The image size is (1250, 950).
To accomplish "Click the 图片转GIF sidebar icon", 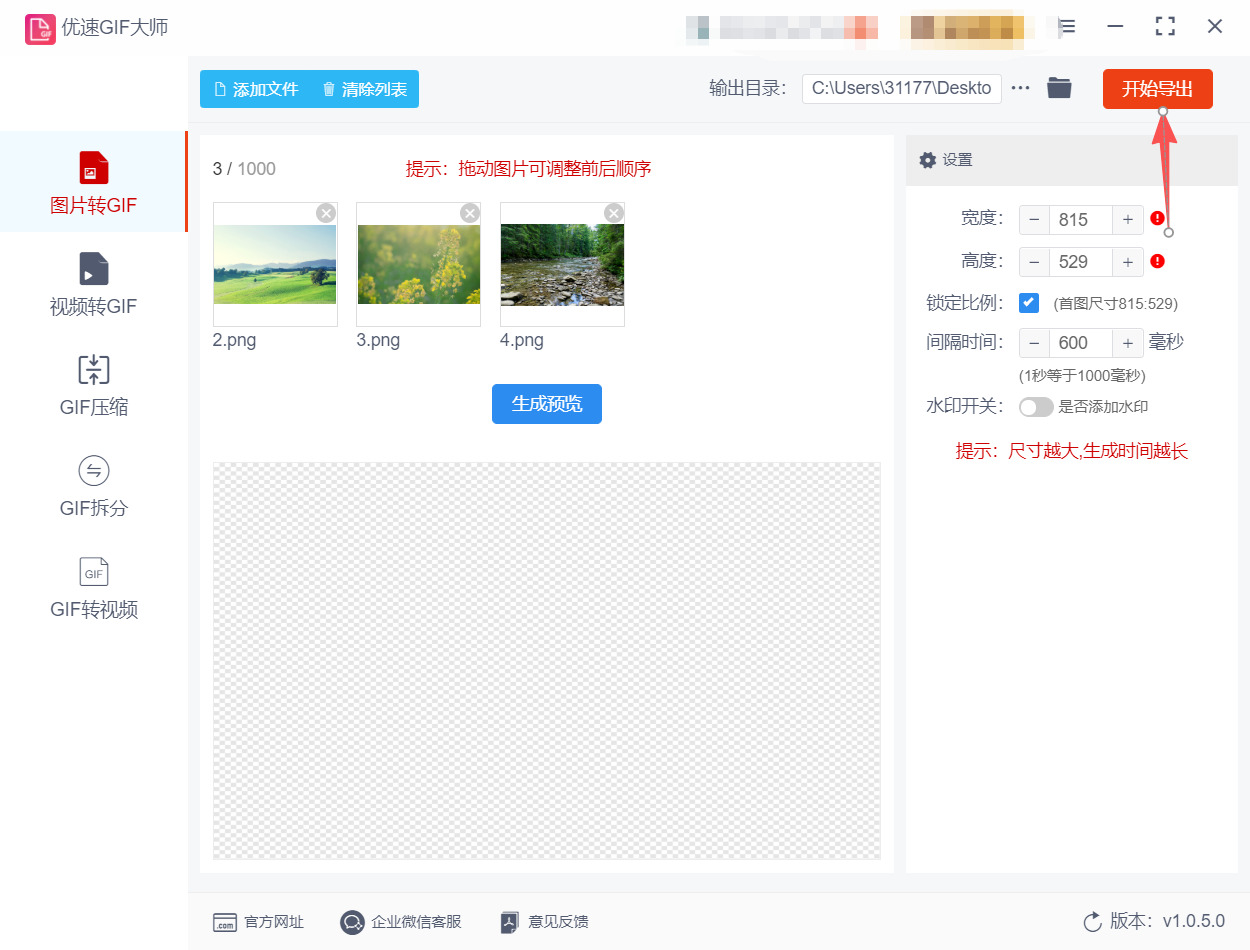I will (93, 182).
